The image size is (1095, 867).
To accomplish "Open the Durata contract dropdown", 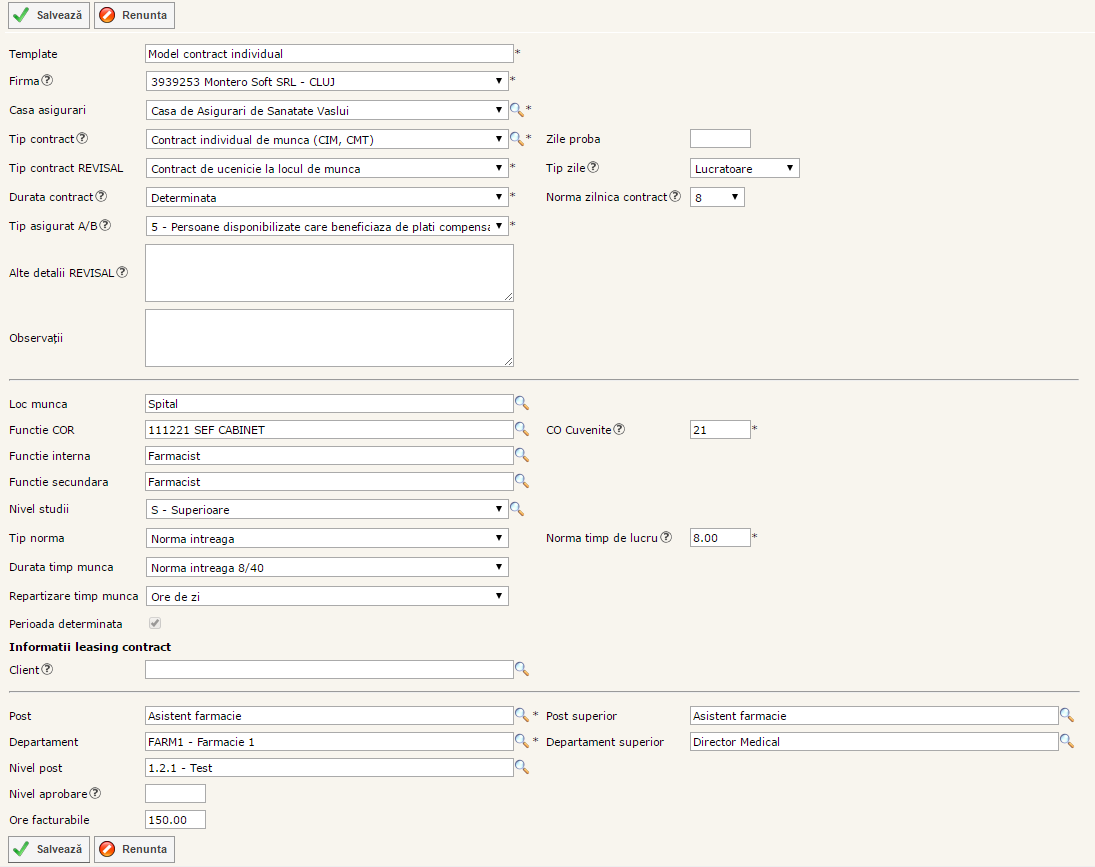I will [x=328, y=198].
